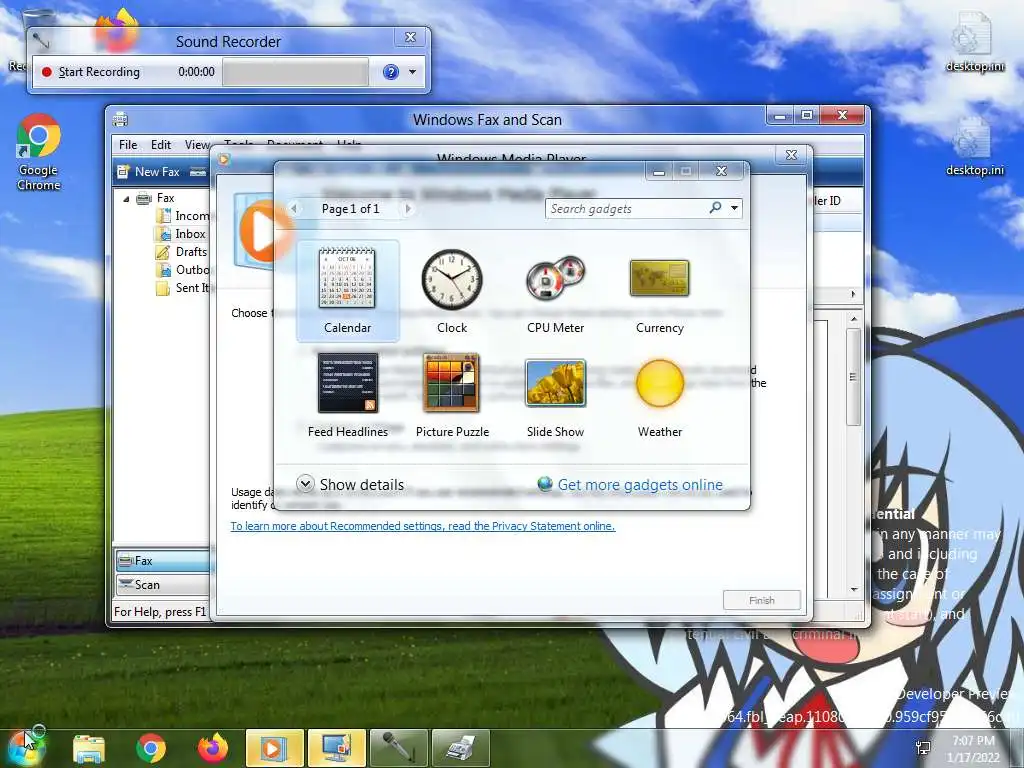The width and height of the screenshot is (1024, 768).
Task: Open search options dropdown in gadget gallery
Action: pos(735,208)
